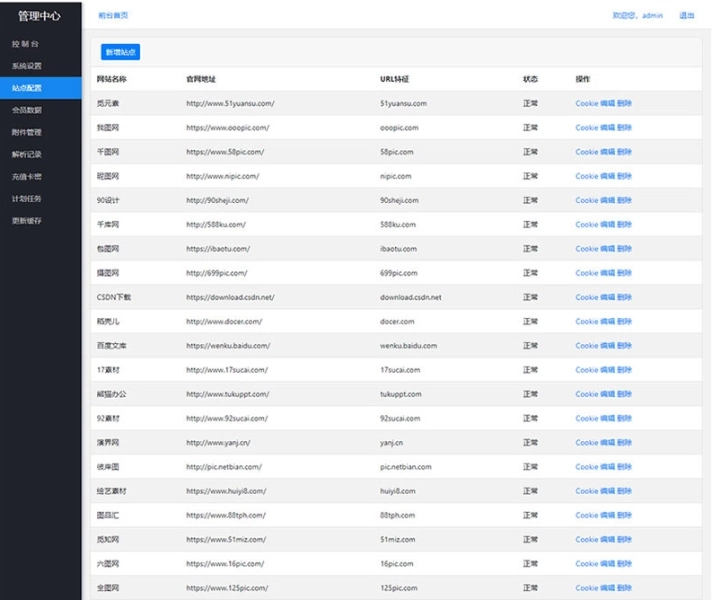Edit the 90sheji.com site row
The height and width of the screenshot is (600, 712).
coord(608,200)
